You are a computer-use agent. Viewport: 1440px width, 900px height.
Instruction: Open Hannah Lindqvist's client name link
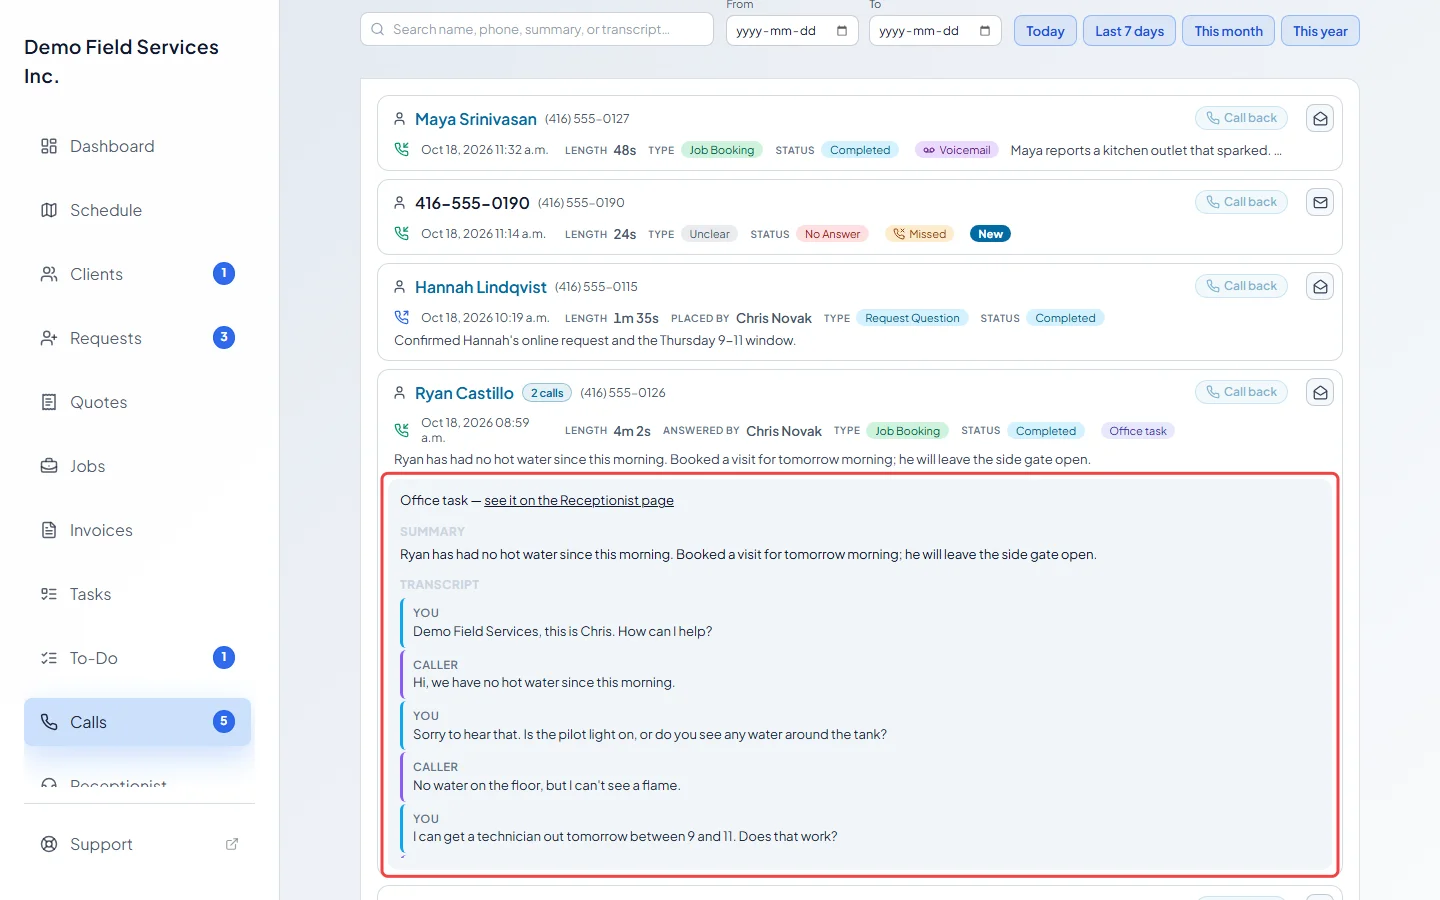click(481, 287)
